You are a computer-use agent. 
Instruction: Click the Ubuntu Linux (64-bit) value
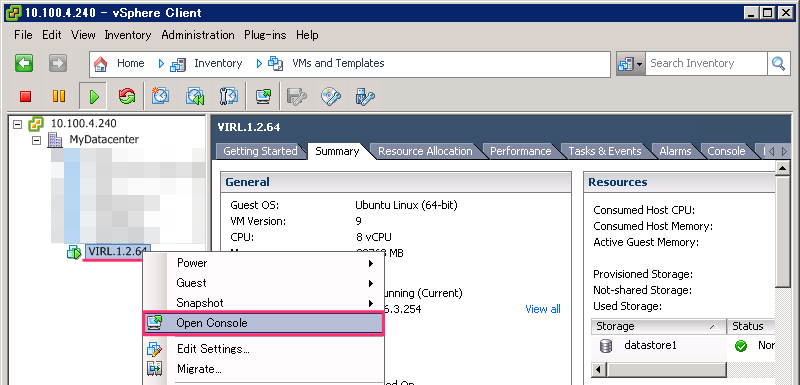(x=406, y=206)
